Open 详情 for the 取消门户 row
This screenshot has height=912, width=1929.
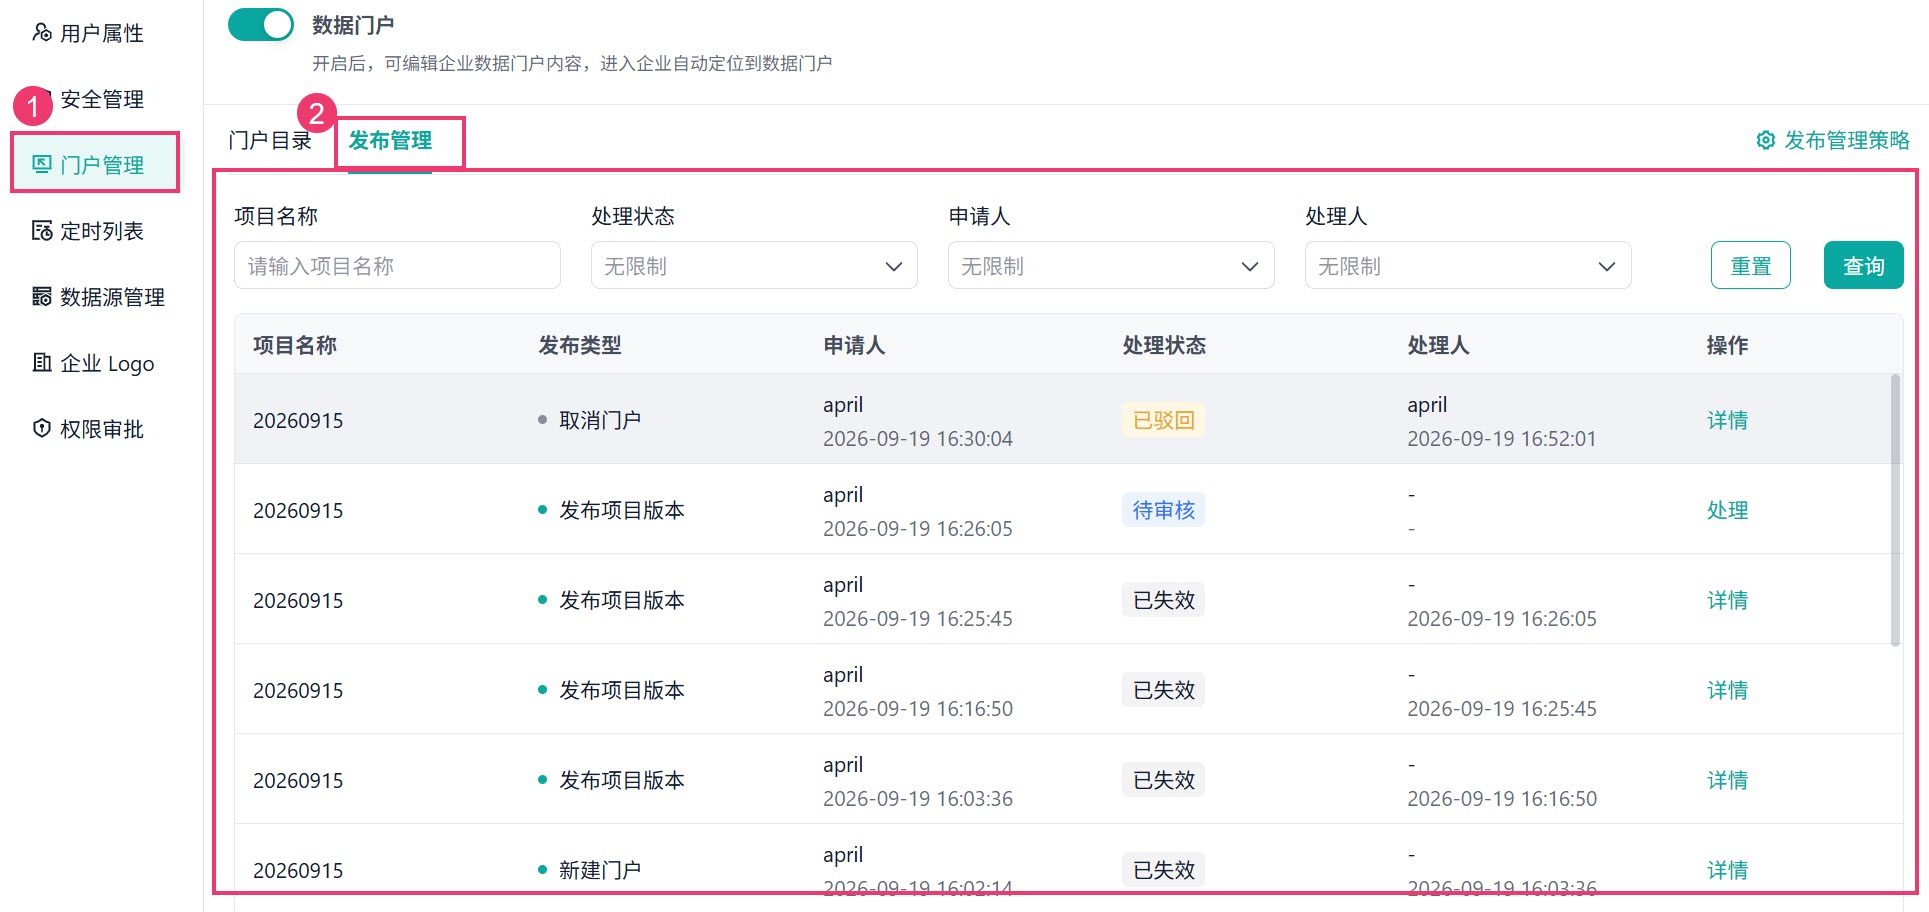click(1727, 420)
